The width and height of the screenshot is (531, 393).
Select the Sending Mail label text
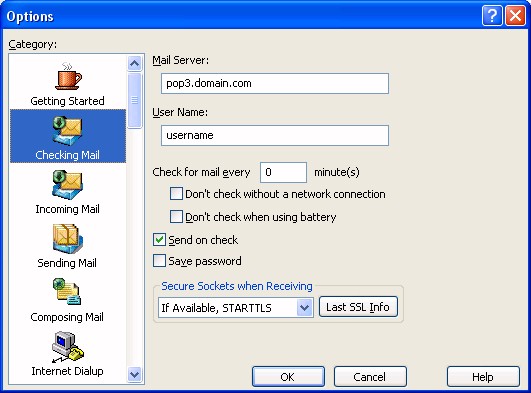pyautogui.click(x=67, y=263)
